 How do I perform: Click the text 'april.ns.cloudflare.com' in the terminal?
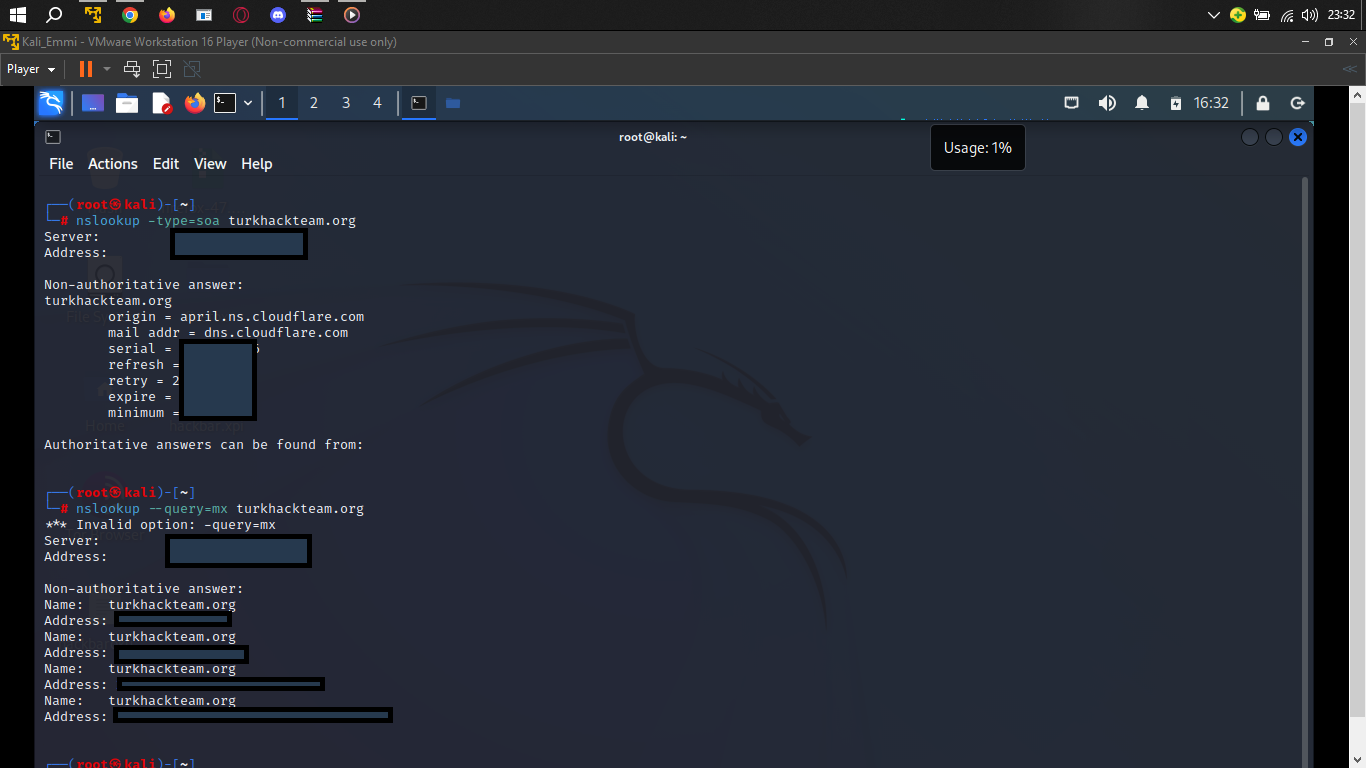point(272,317)
